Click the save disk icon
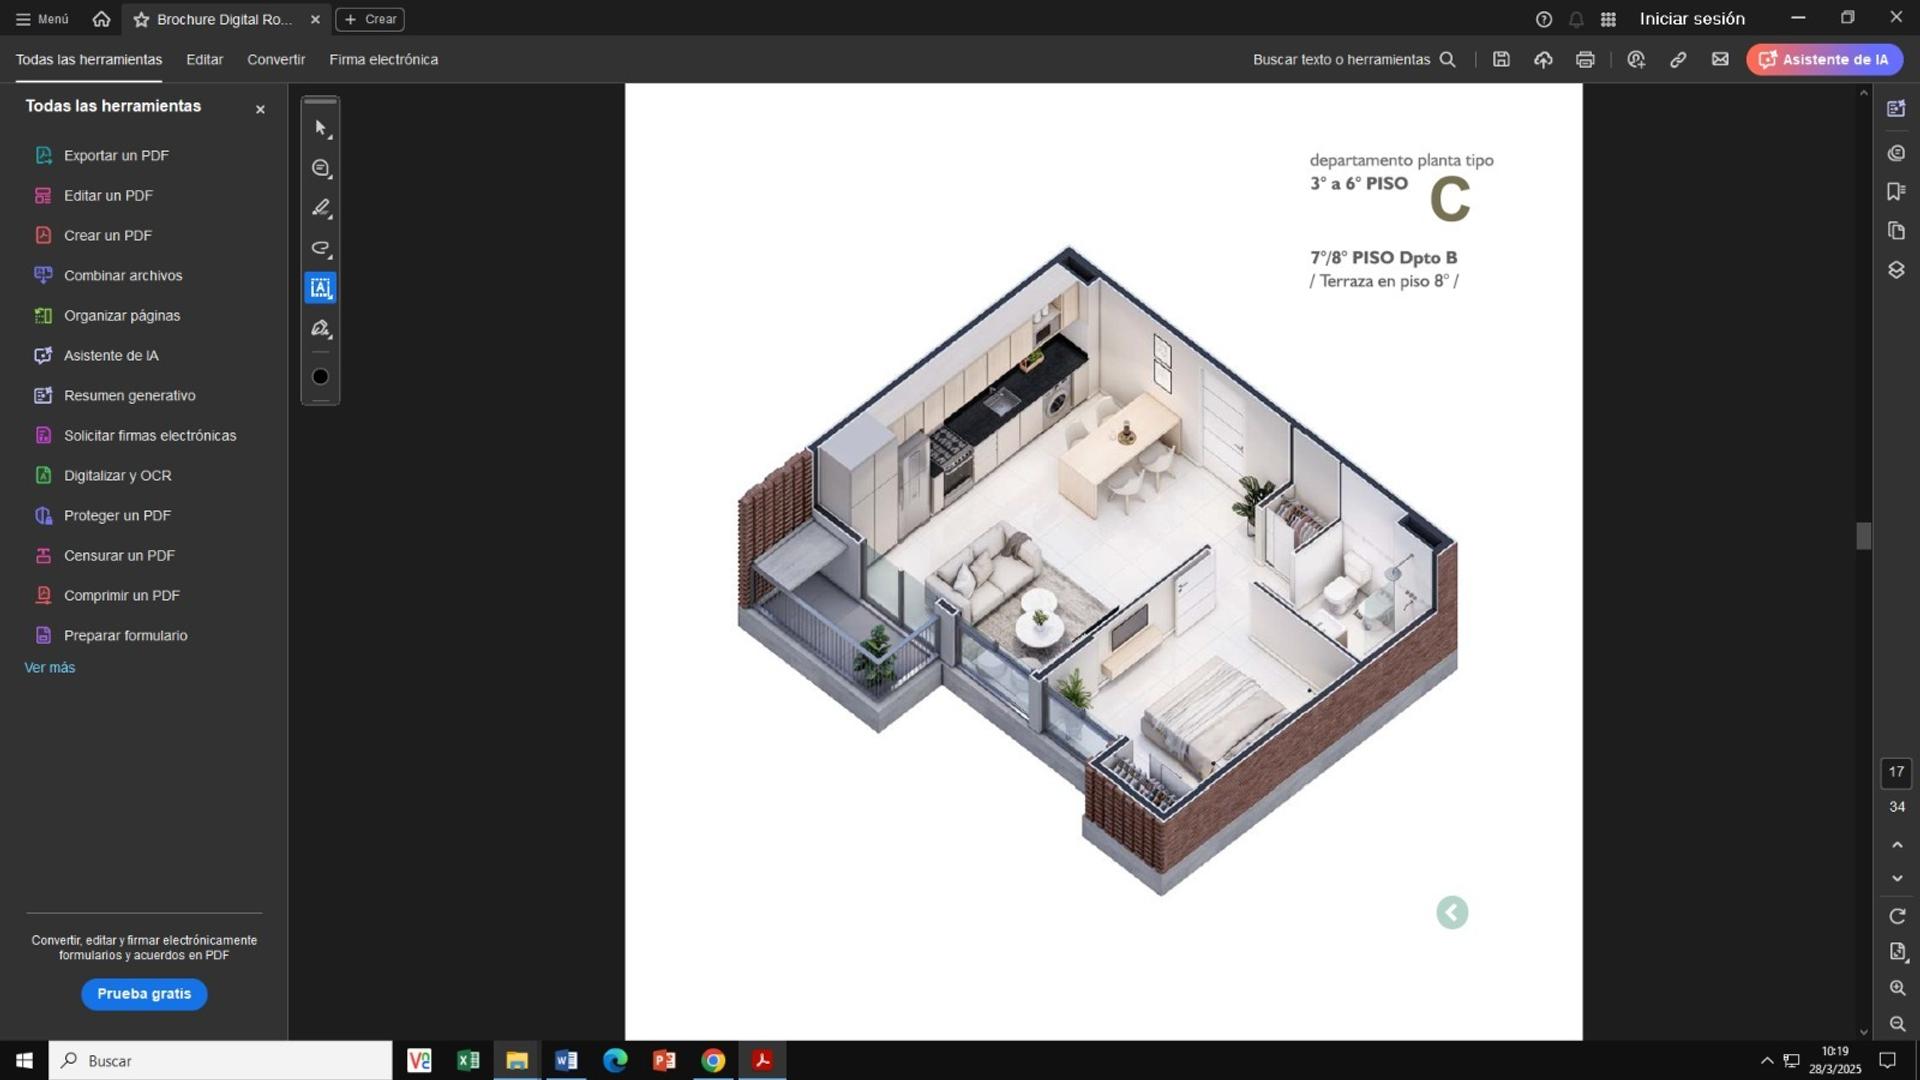 (1501, 59)
